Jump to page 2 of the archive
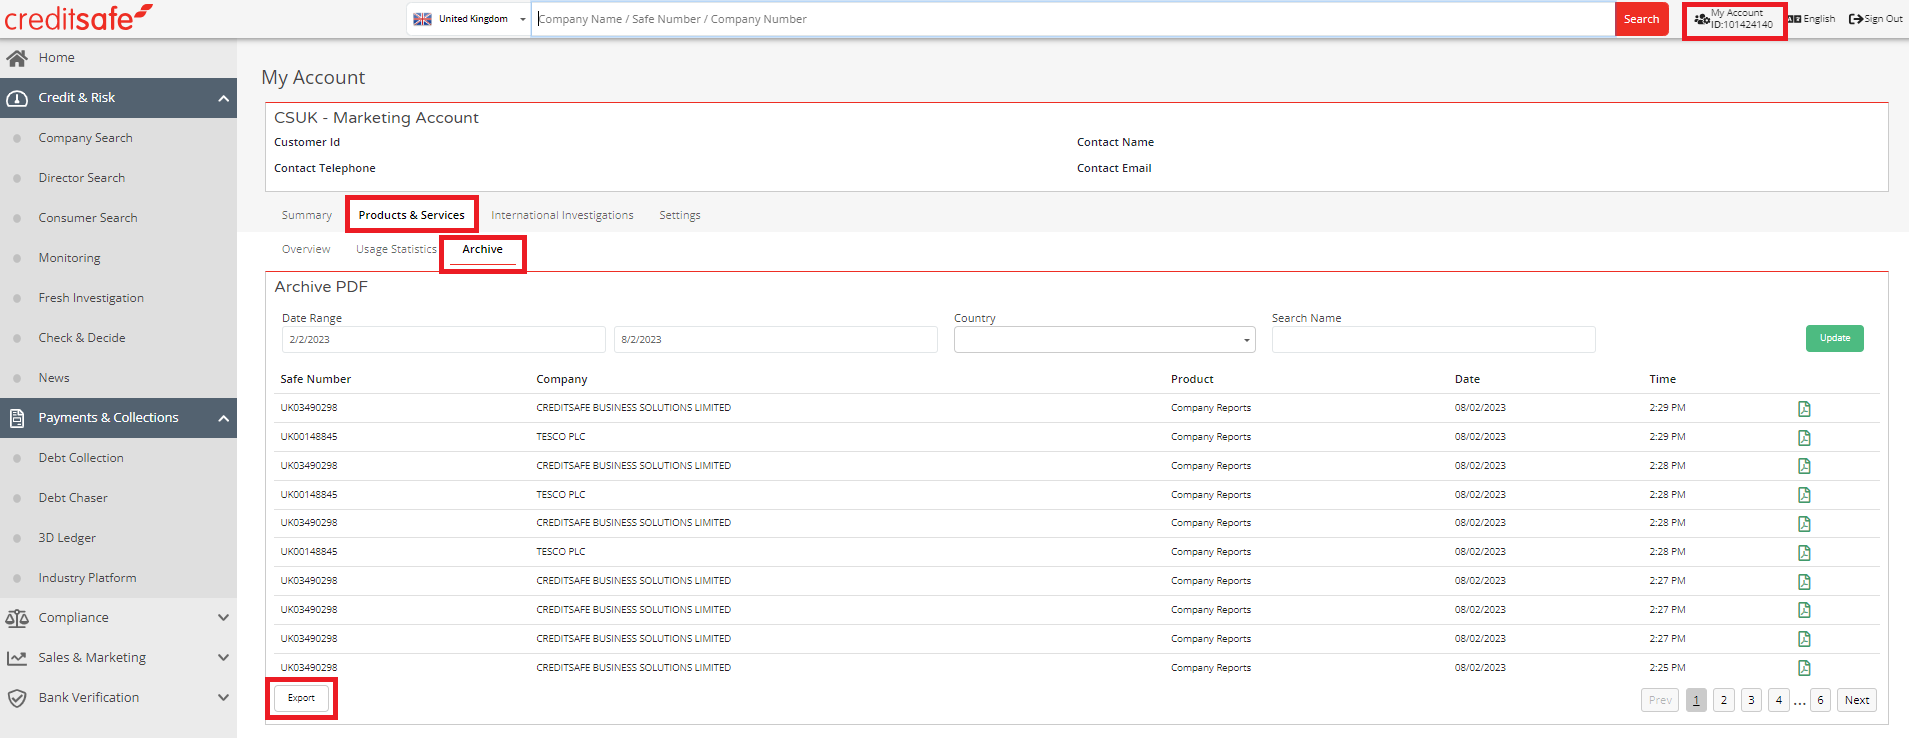This screenshot has height=738, width=1909. coord(1724,700)
